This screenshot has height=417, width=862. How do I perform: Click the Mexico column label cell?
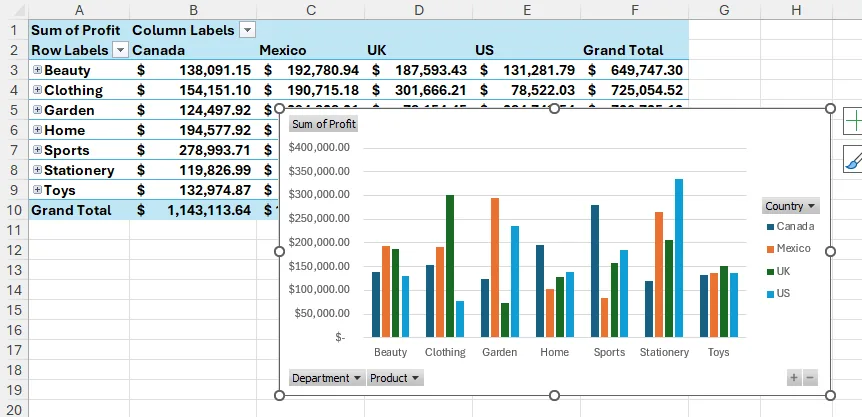(311, 50)
